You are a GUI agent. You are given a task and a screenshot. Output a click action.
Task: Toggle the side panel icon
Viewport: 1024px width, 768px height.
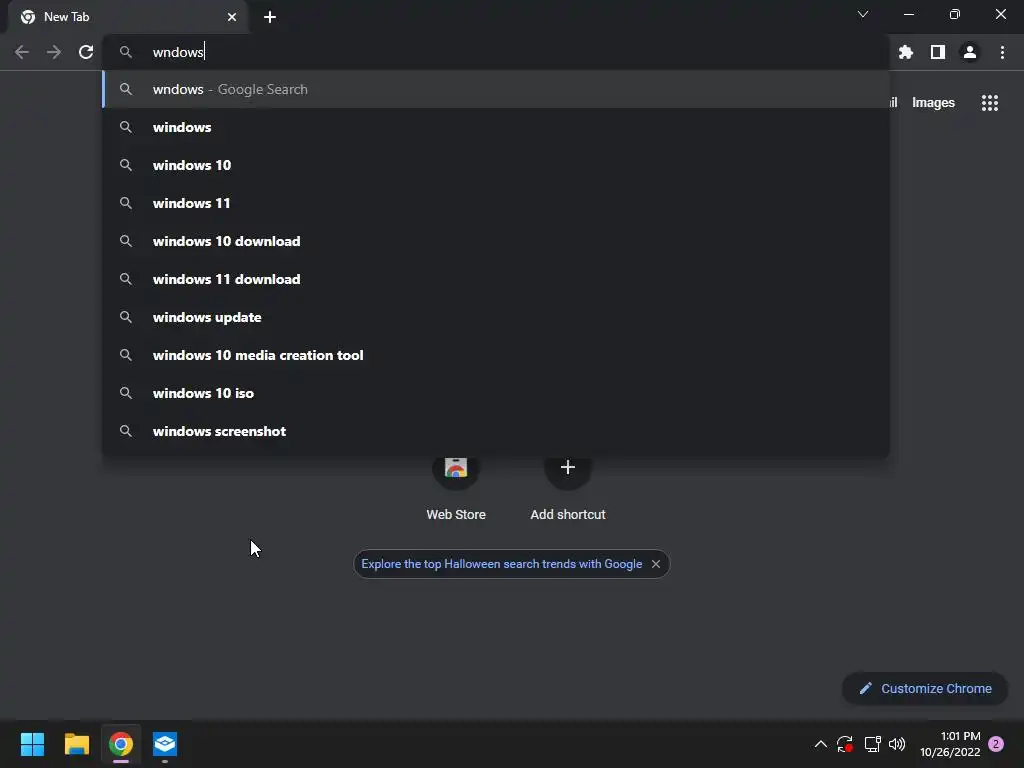coord(938,52)
